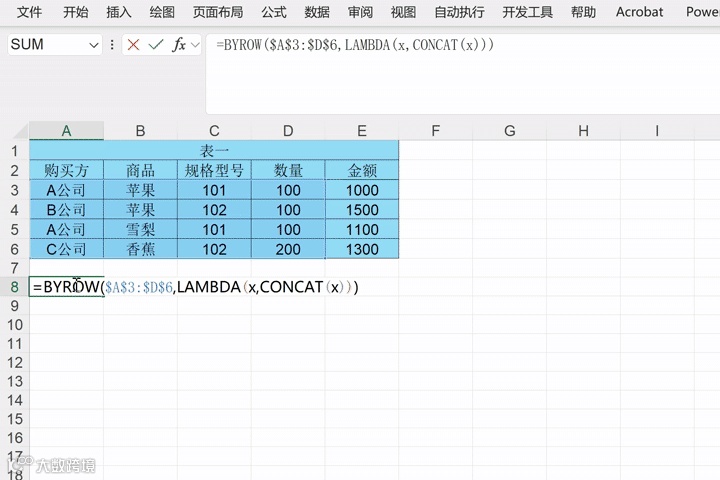Select row 8 header
Viewport: 720px width, 480px height.
coord(15,287)
